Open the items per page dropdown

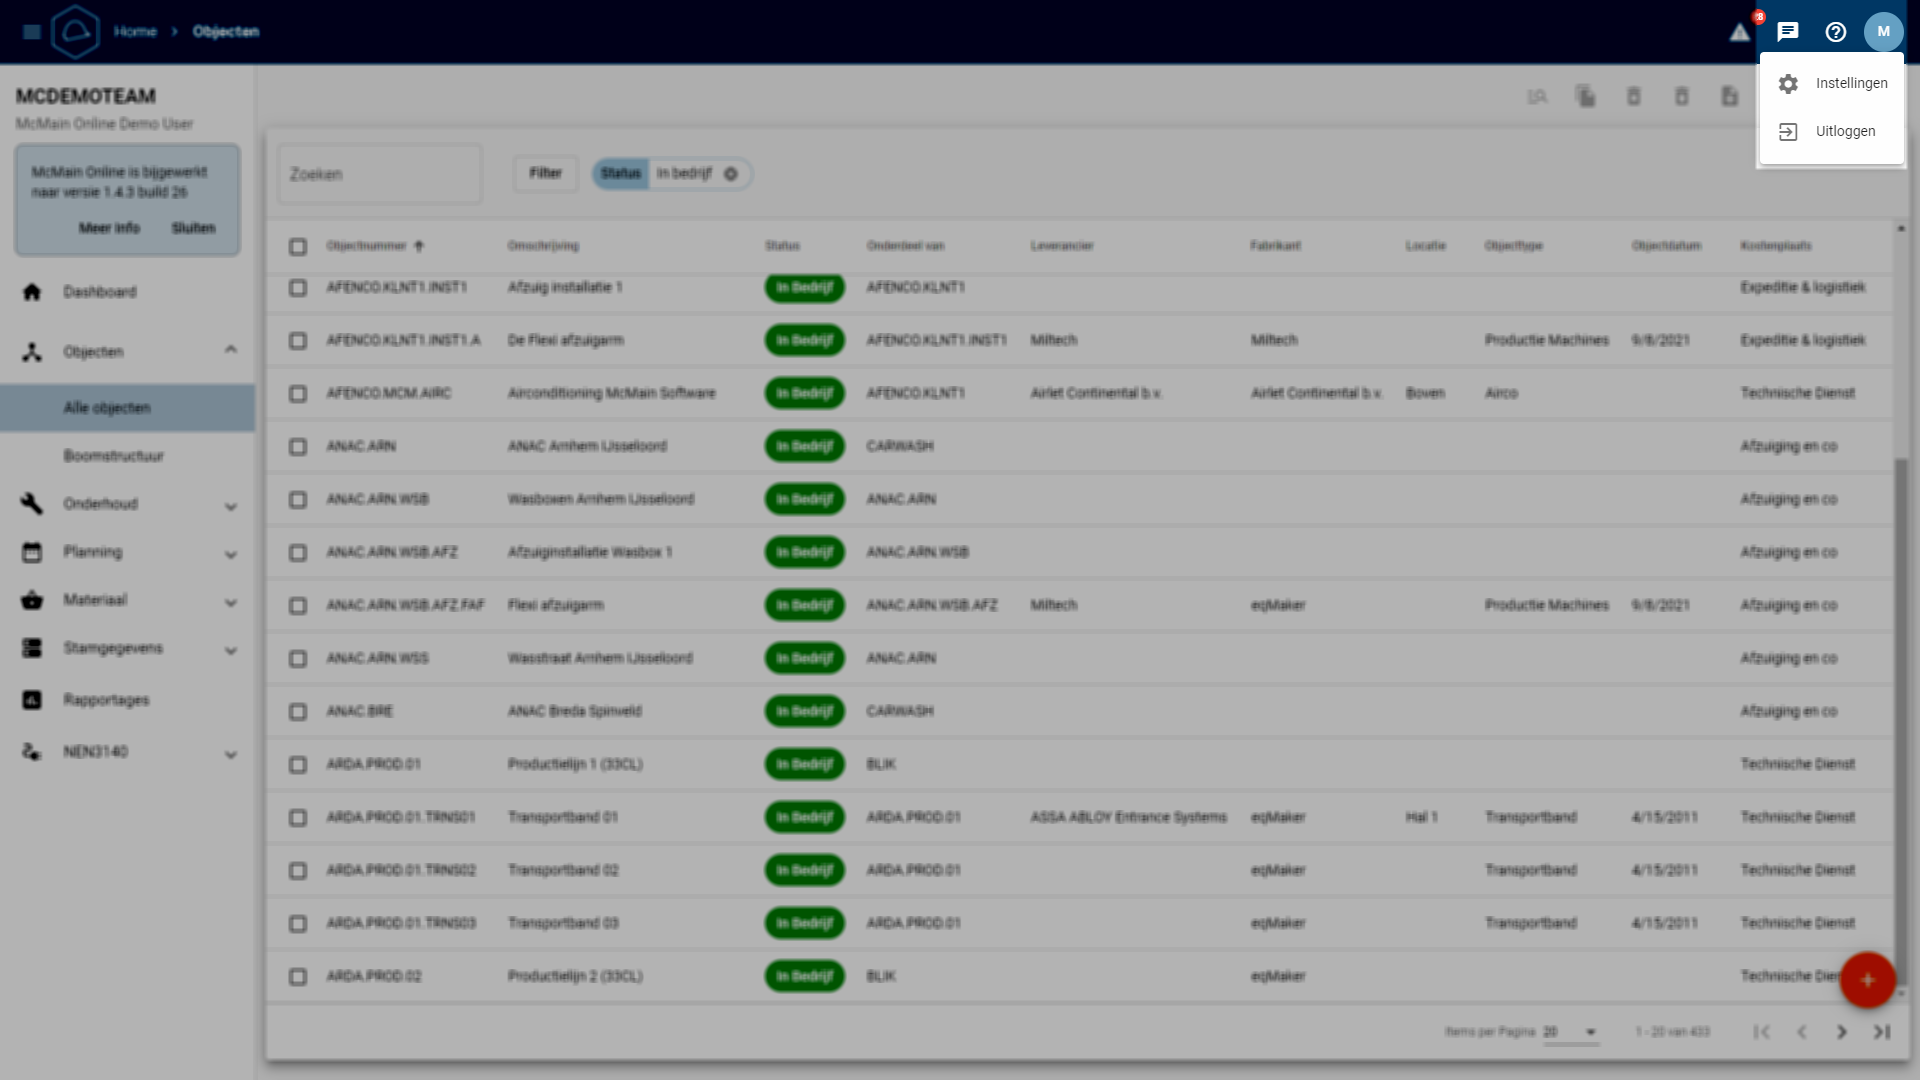point(1590,1032)
